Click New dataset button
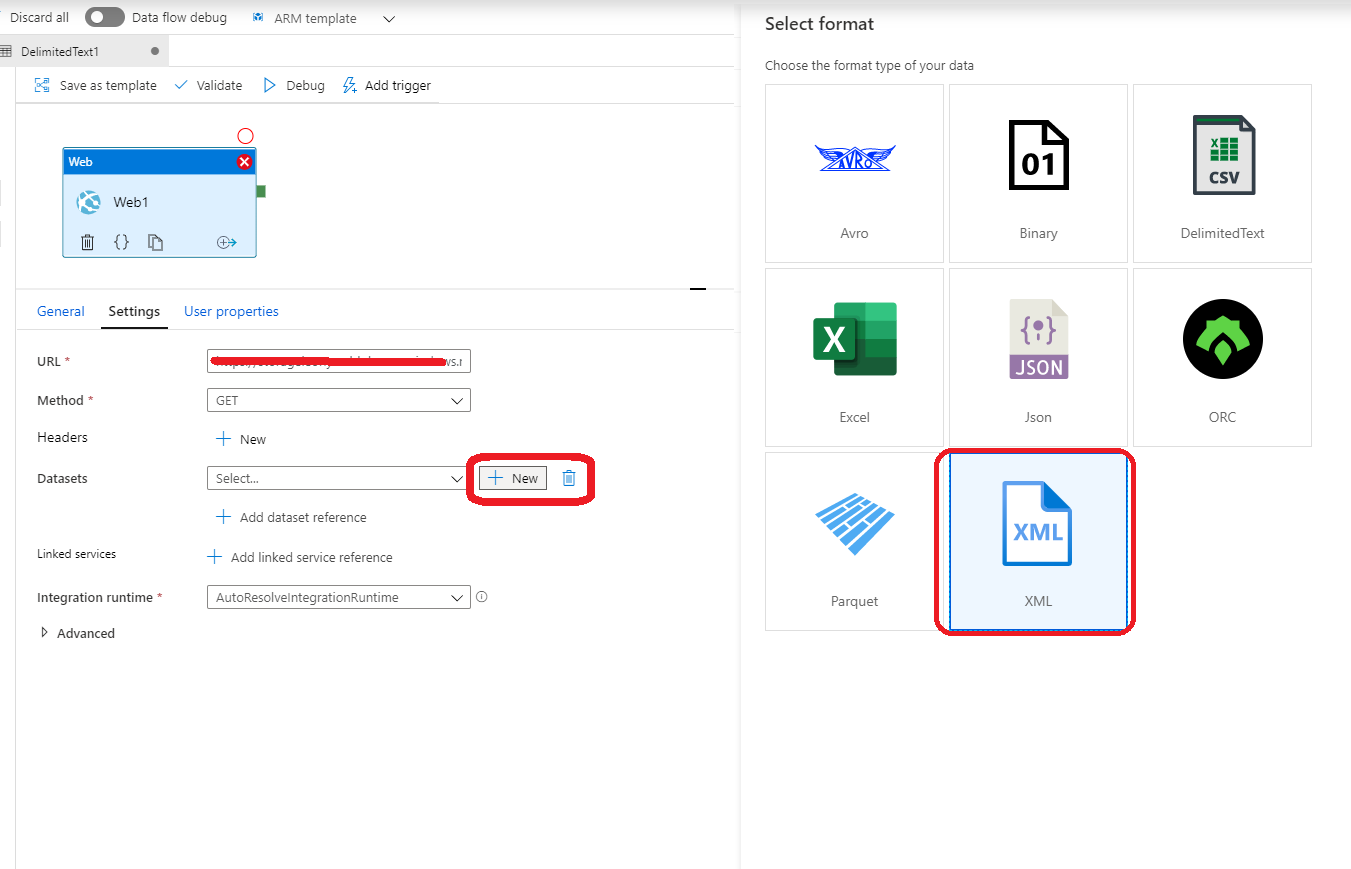This screenshot has width=1351, height=869. coord(513,478)
